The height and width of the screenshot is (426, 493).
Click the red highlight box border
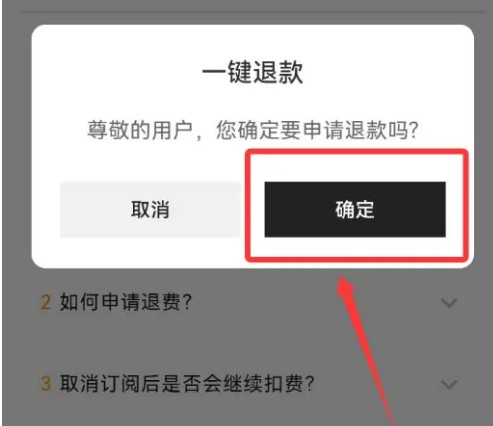[x=357, y=152]
